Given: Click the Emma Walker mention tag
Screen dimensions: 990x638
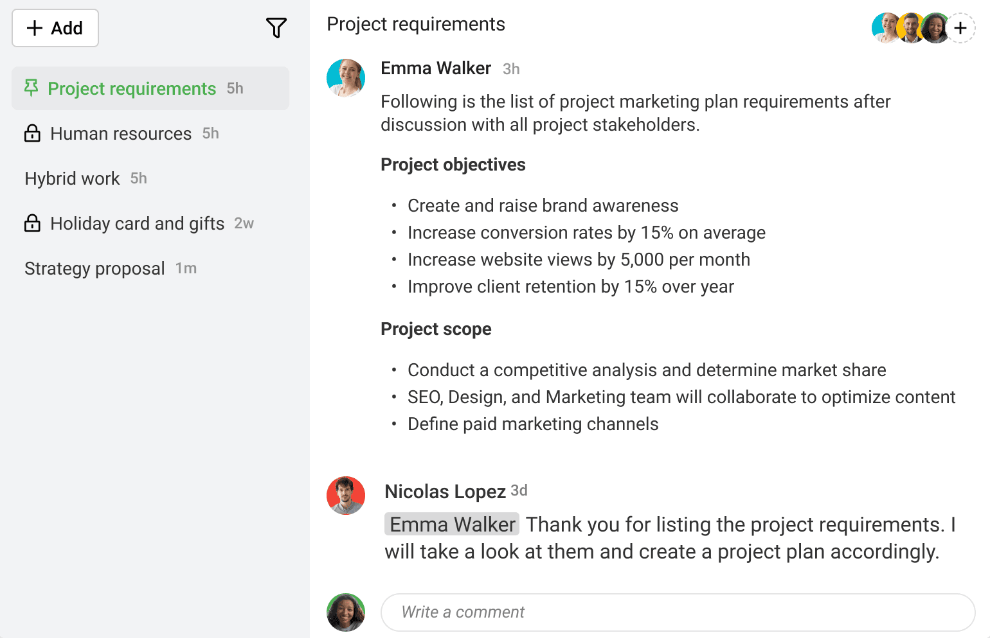Looking at the screenshot, I should pyautogui.click(x=451, y=524).
